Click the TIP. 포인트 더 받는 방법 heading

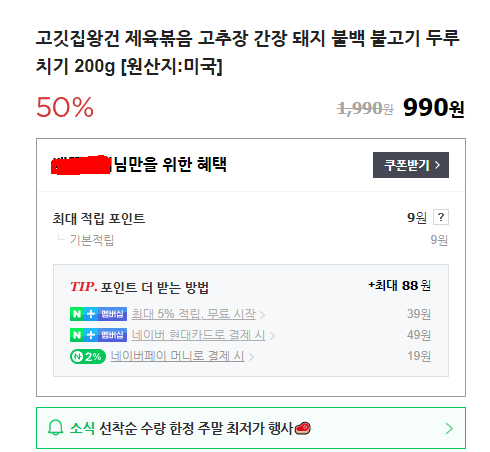[139, 287]
